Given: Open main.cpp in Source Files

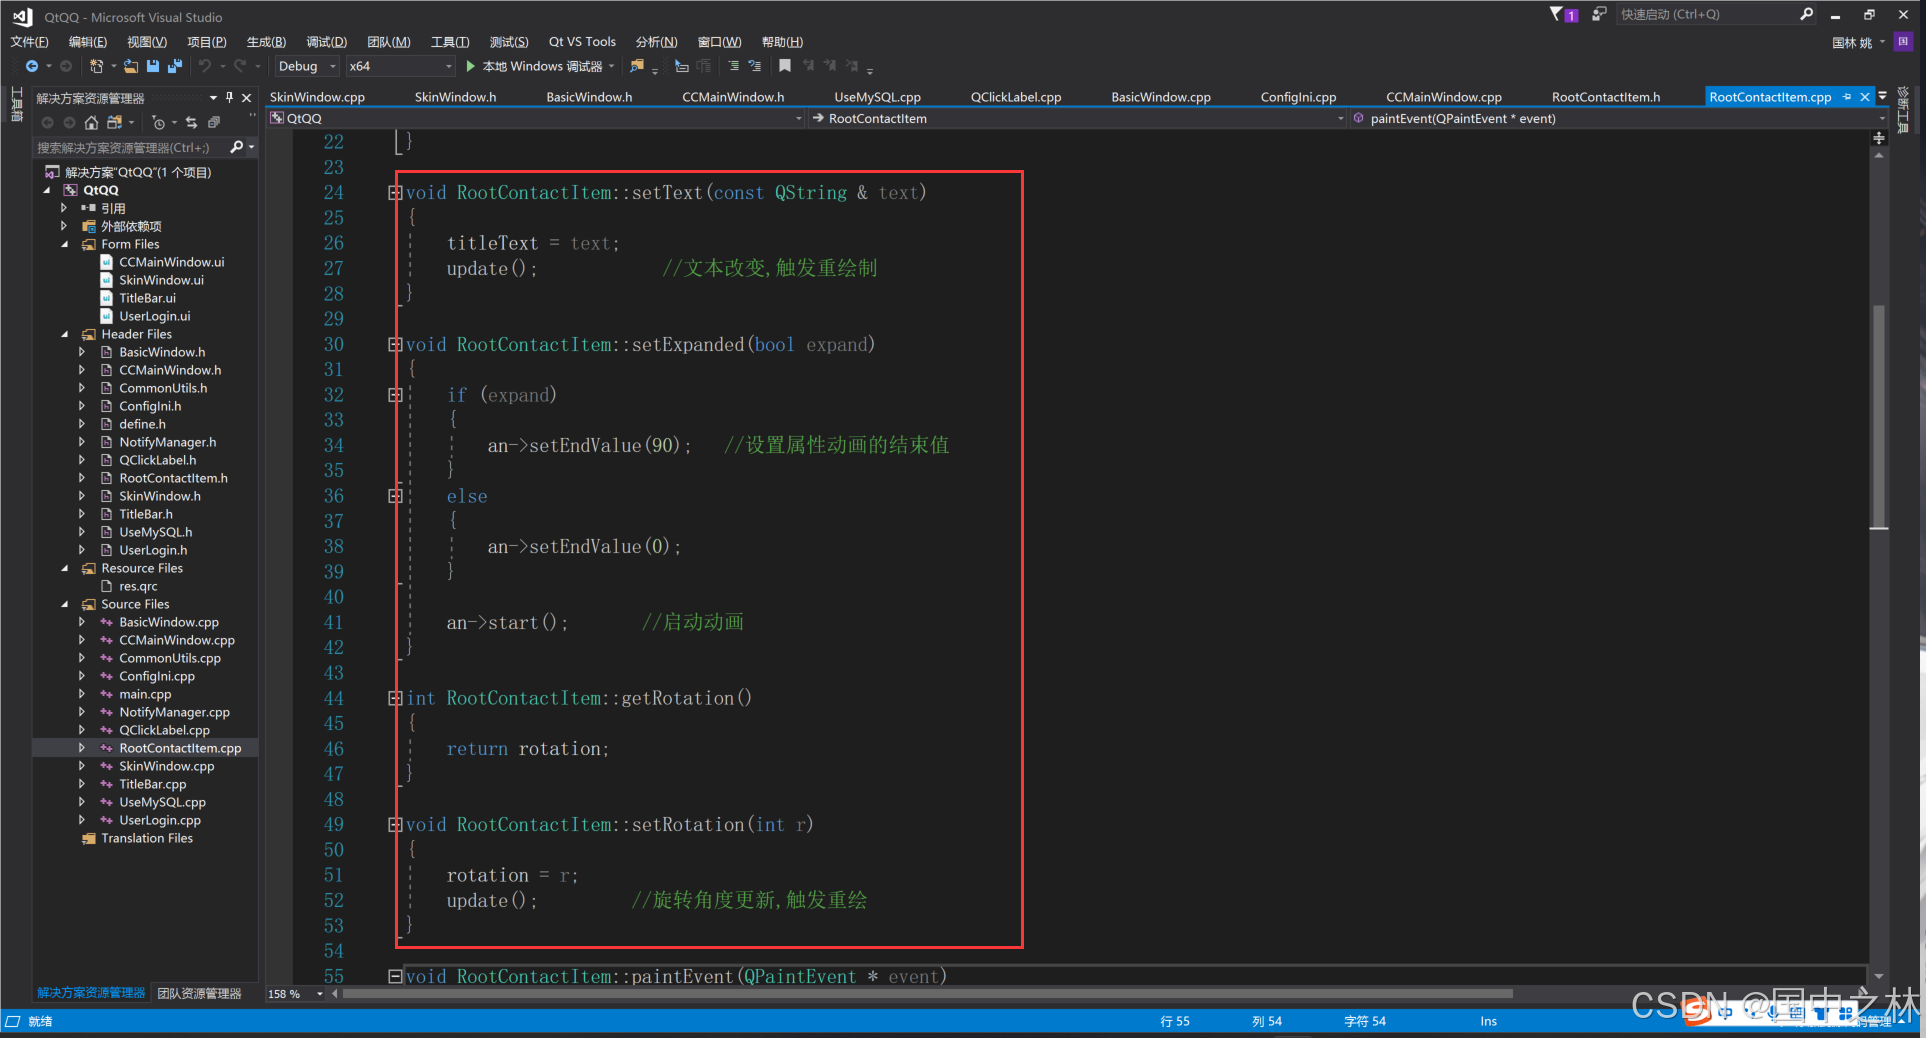Looking at the screenshot, I should point(145,694).
